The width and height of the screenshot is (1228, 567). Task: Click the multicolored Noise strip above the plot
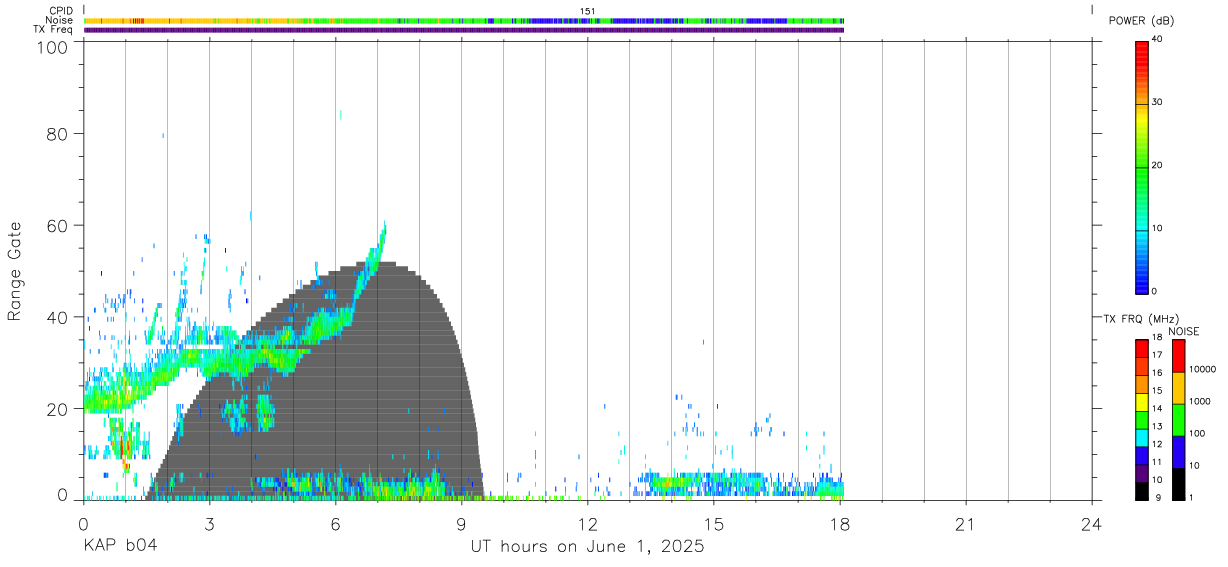464,20
